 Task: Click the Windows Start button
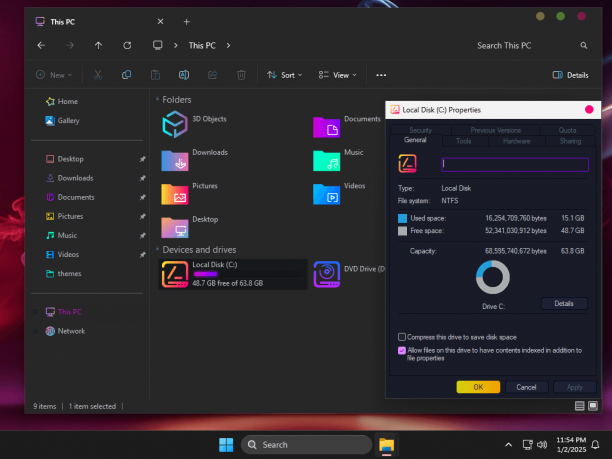pyautogui.click(x=226, y=445)
